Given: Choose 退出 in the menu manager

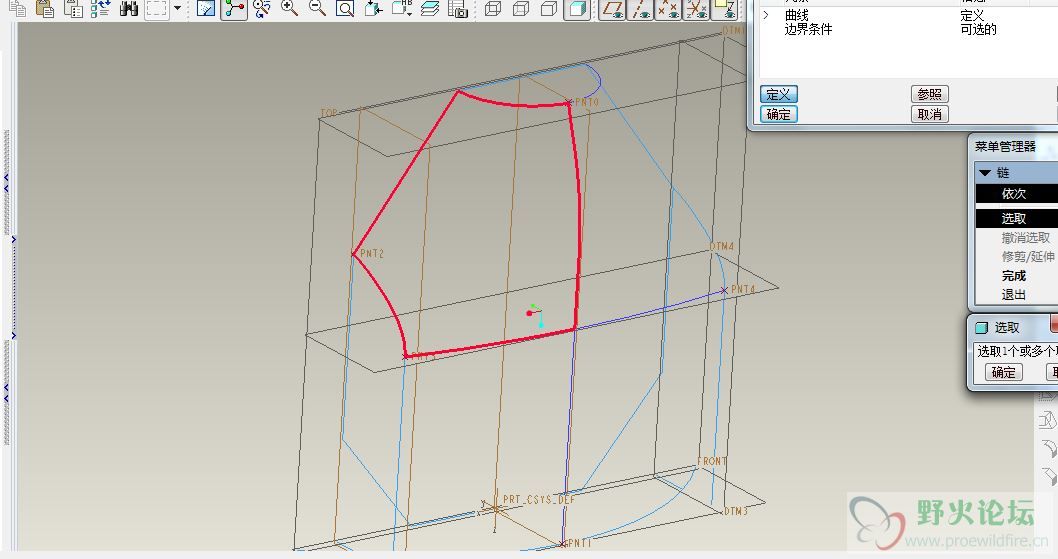Looking at the screenshot, I should tap(1013, 294).
